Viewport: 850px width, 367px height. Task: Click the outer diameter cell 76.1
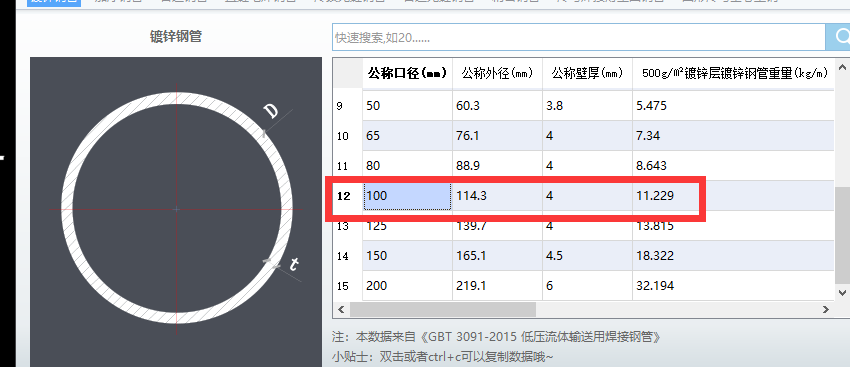(497, 136)
